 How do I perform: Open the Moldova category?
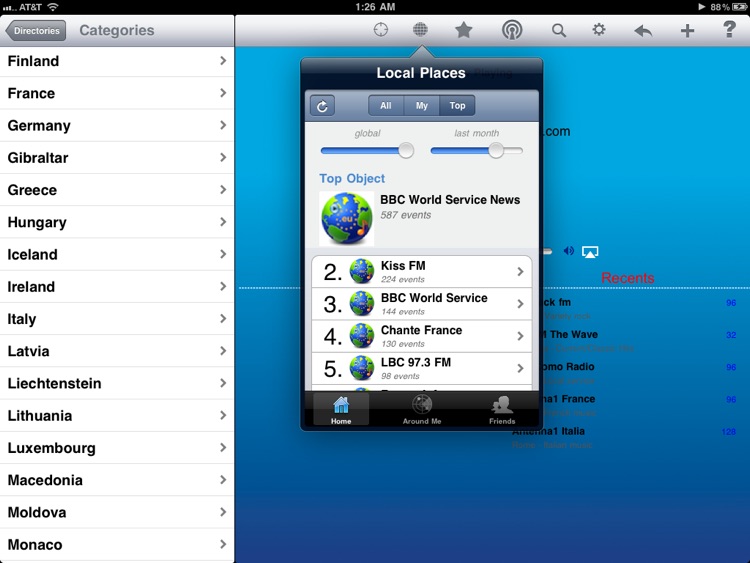pos(117,512)
